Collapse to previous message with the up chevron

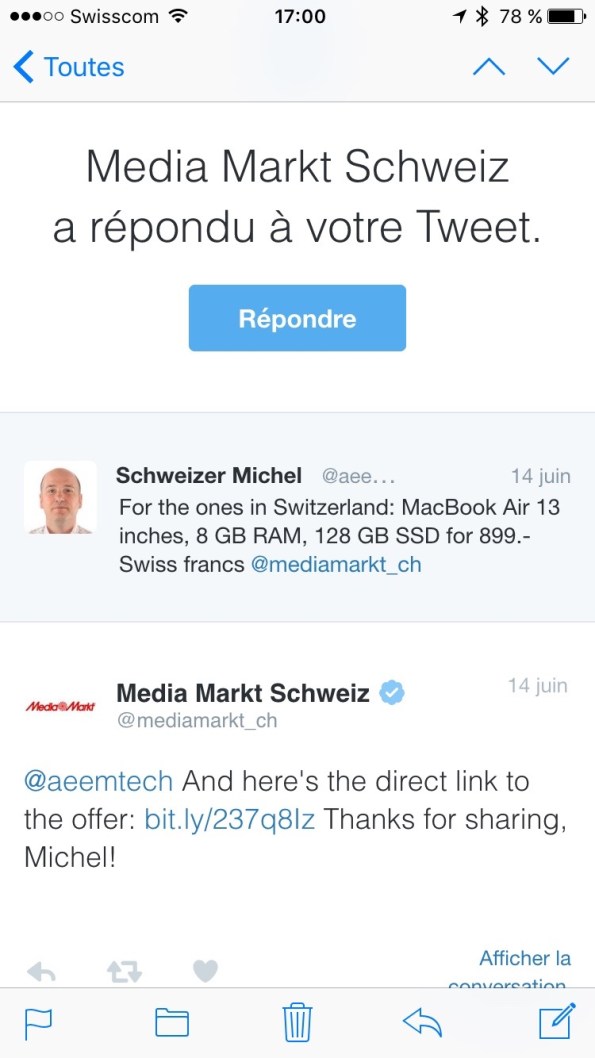click(x=488, y=66)
